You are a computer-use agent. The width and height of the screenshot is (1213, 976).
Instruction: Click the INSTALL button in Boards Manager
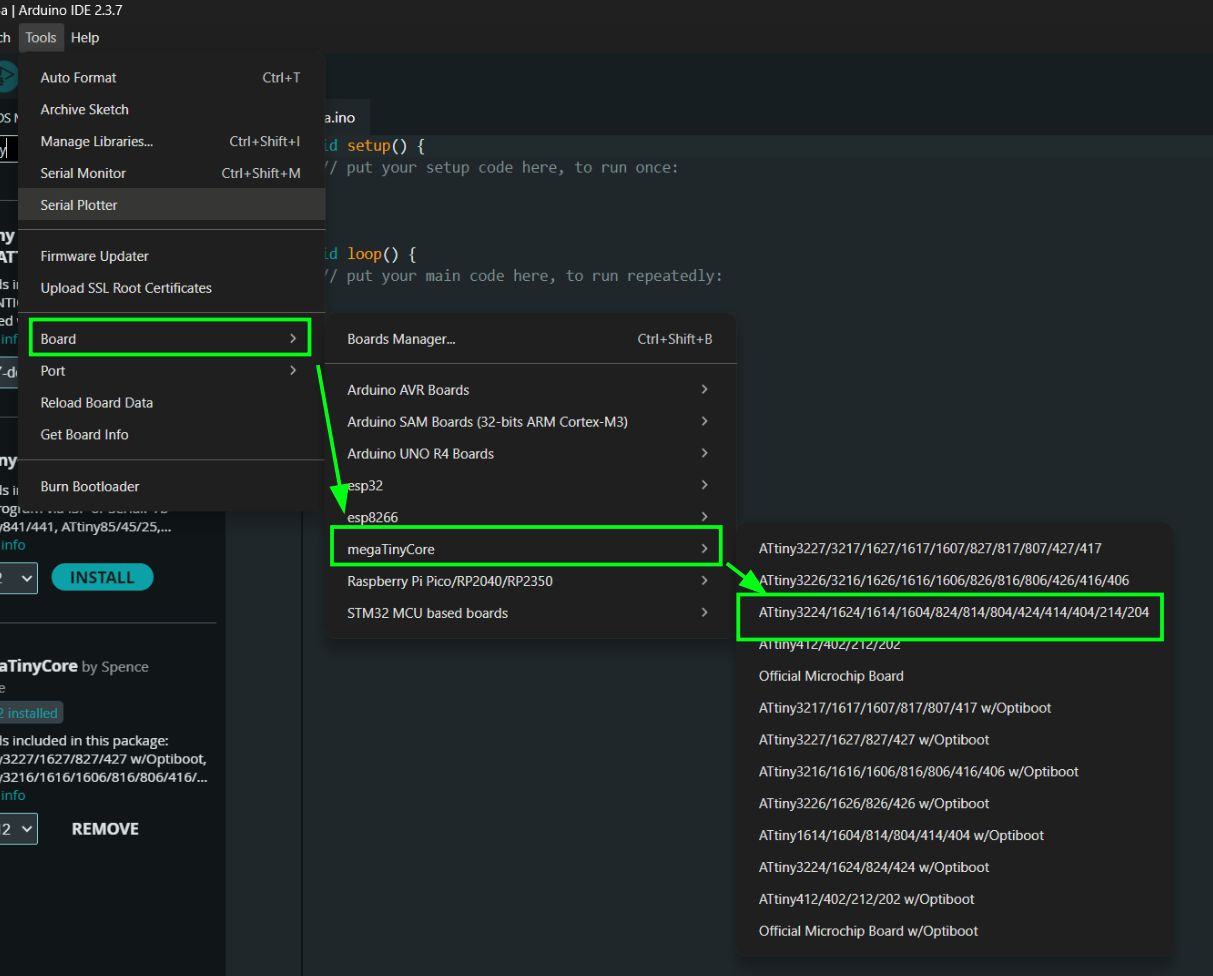pyautogui.click(x=102, y=577)
